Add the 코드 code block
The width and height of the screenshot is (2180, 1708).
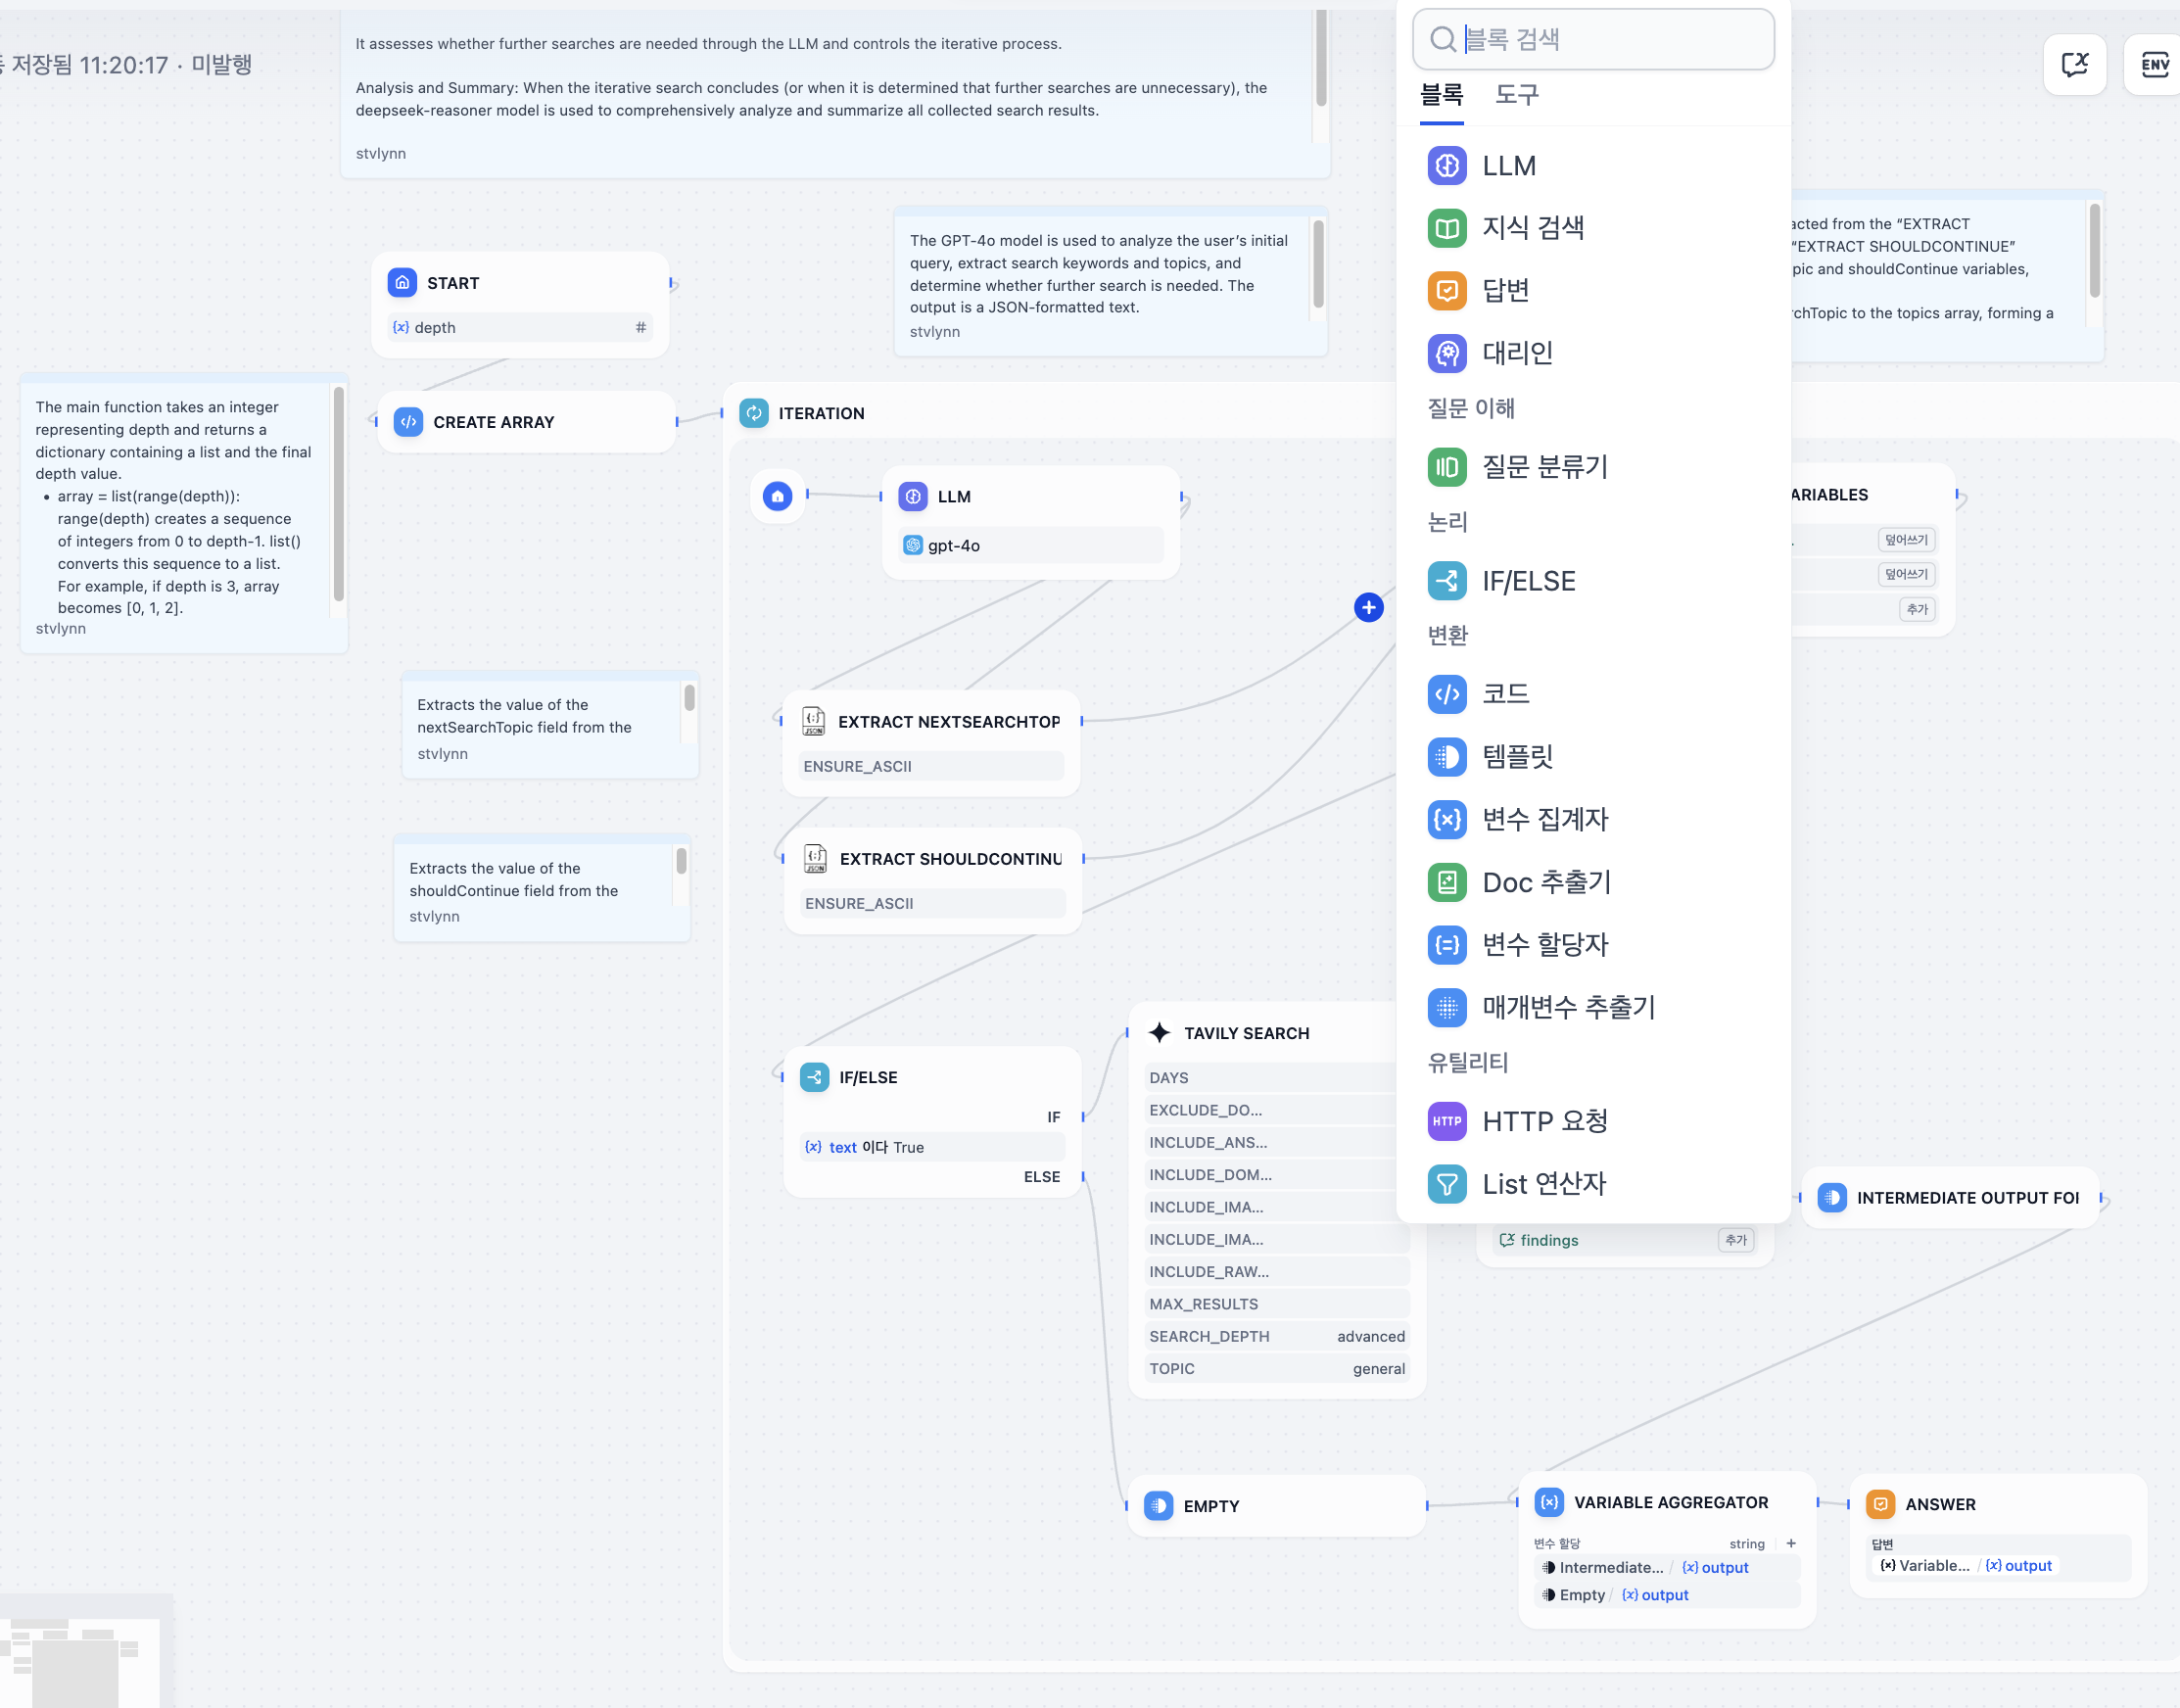tap(1505, 694)
